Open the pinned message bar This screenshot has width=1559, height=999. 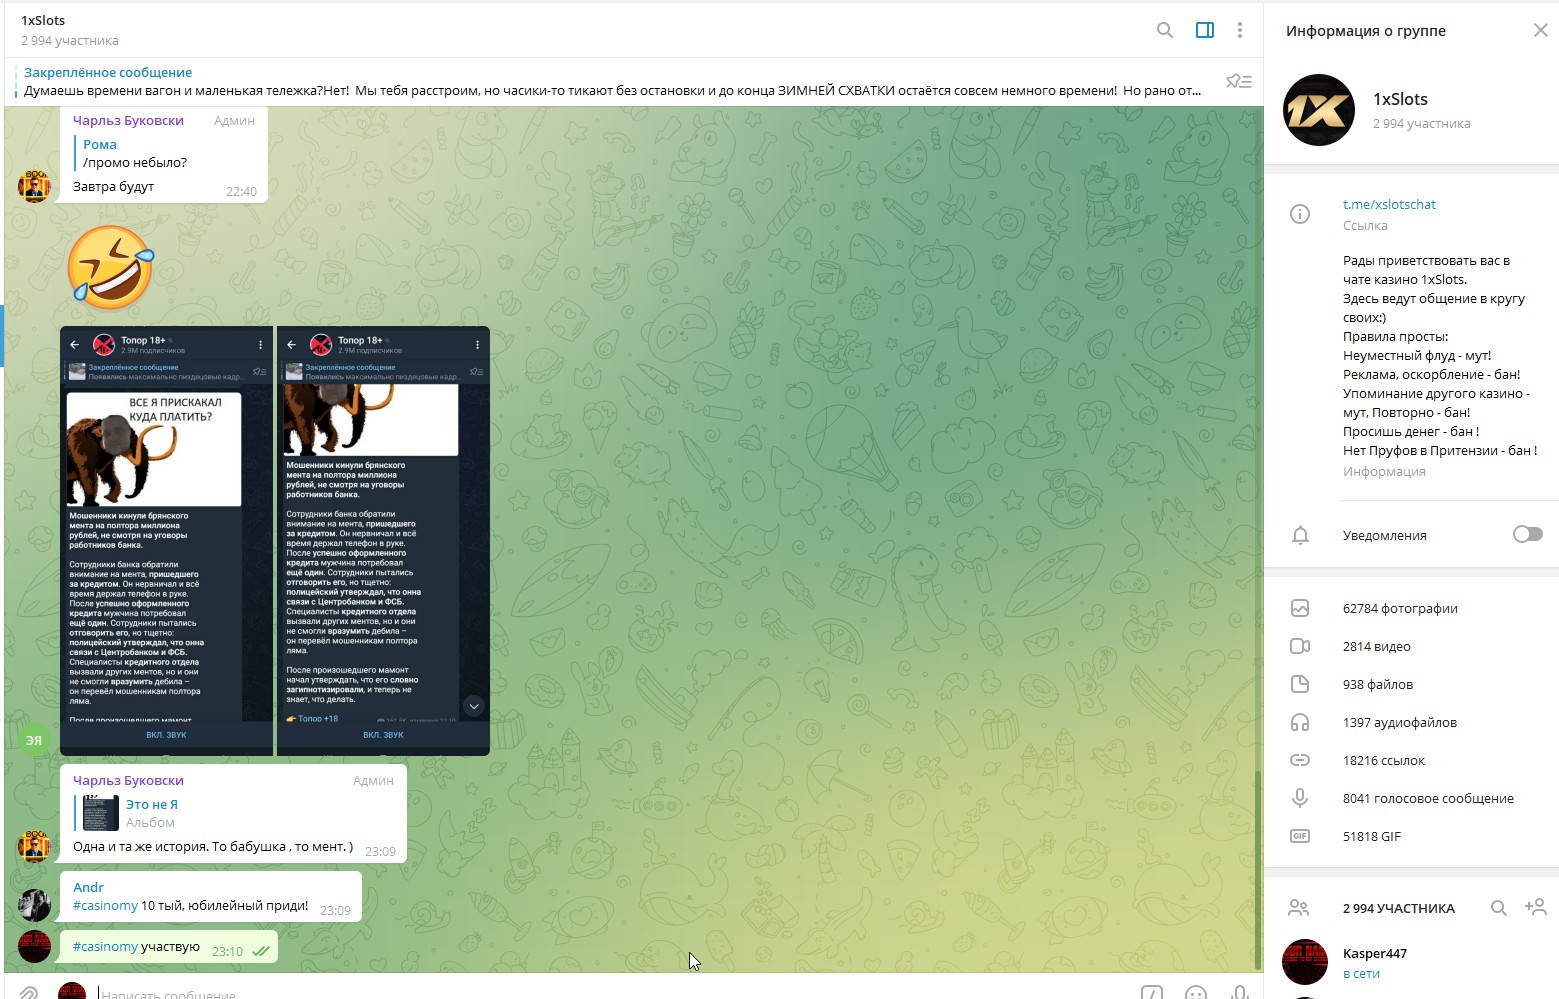[612, 81]
